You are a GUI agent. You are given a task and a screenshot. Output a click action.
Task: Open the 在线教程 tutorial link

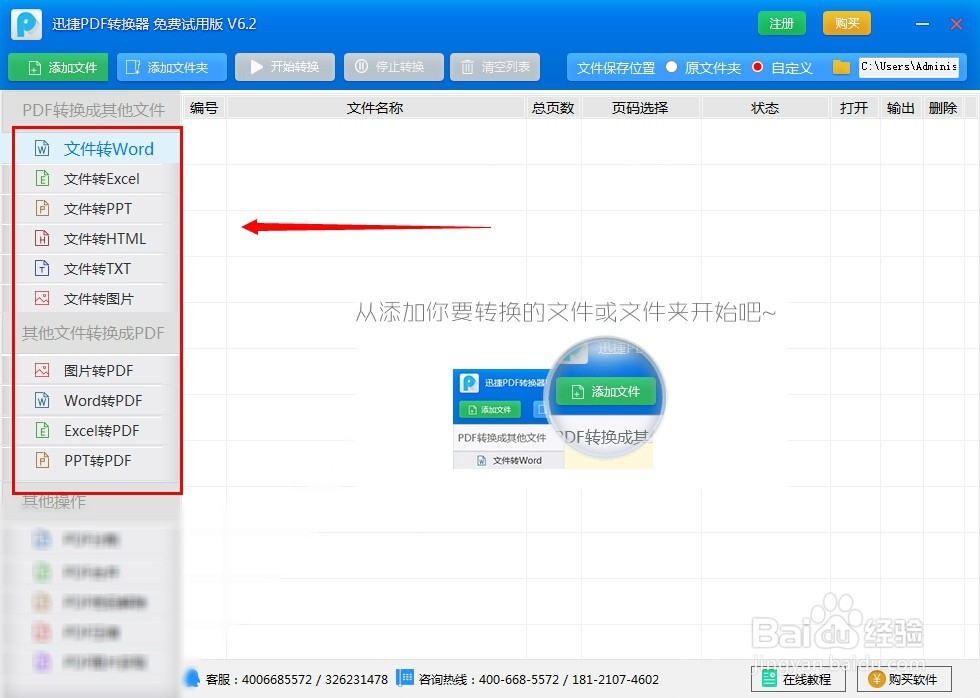[x=797, y=679]
